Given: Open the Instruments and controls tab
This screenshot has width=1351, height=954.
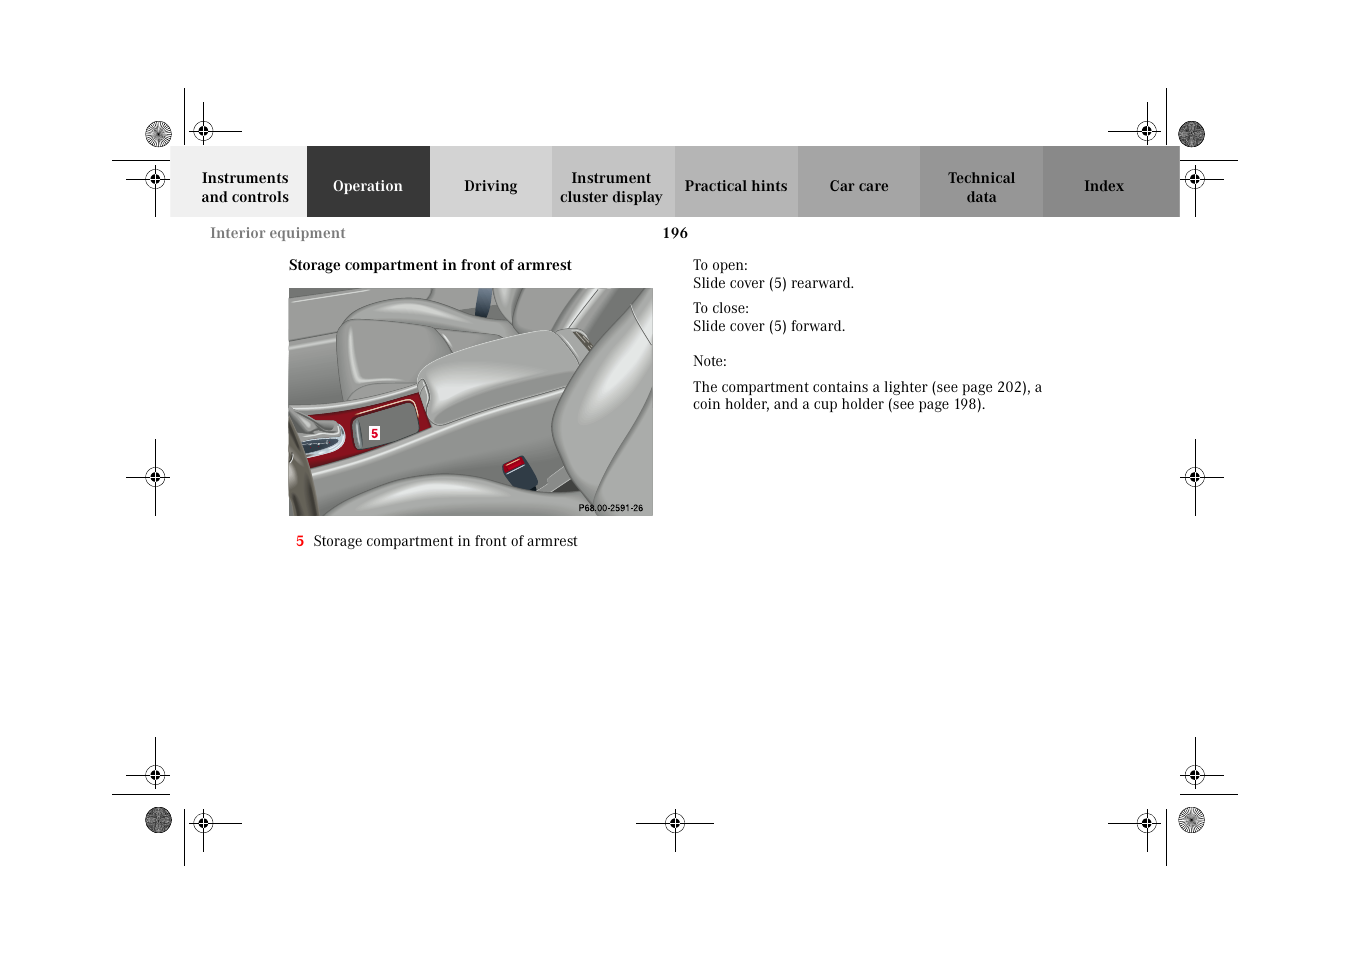Looking at the screenshot, I should [x=239, y=182].
